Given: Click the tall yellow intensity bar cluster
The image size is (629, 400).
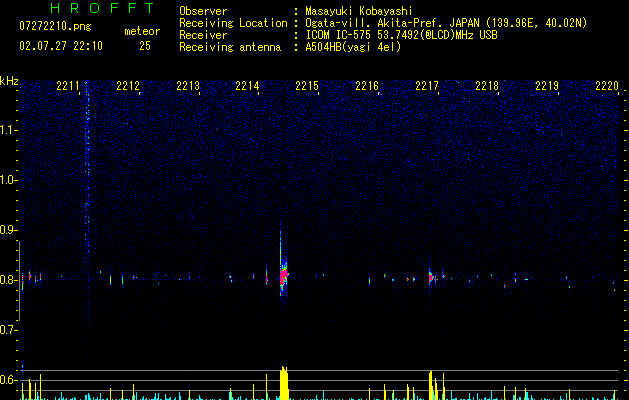Looking at the screenshot, I should coord(284,383).
